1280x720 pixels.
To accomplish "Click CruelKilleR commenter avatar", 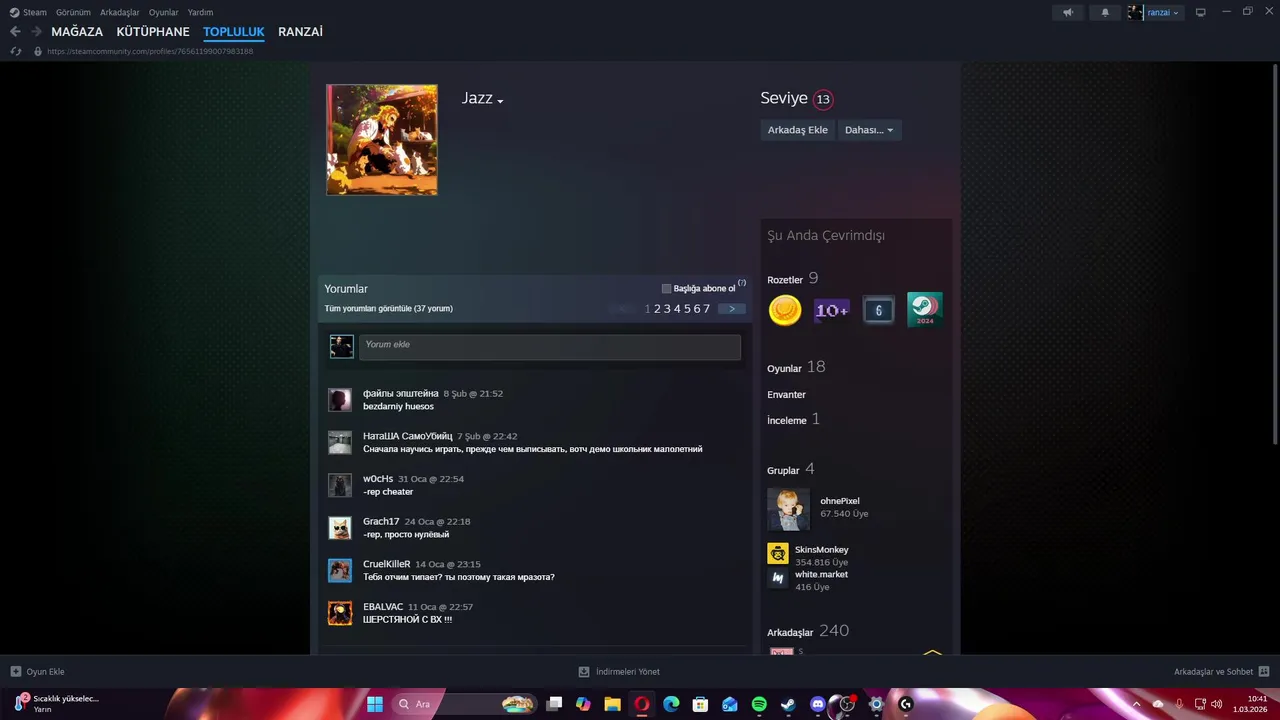I will 340,571.
